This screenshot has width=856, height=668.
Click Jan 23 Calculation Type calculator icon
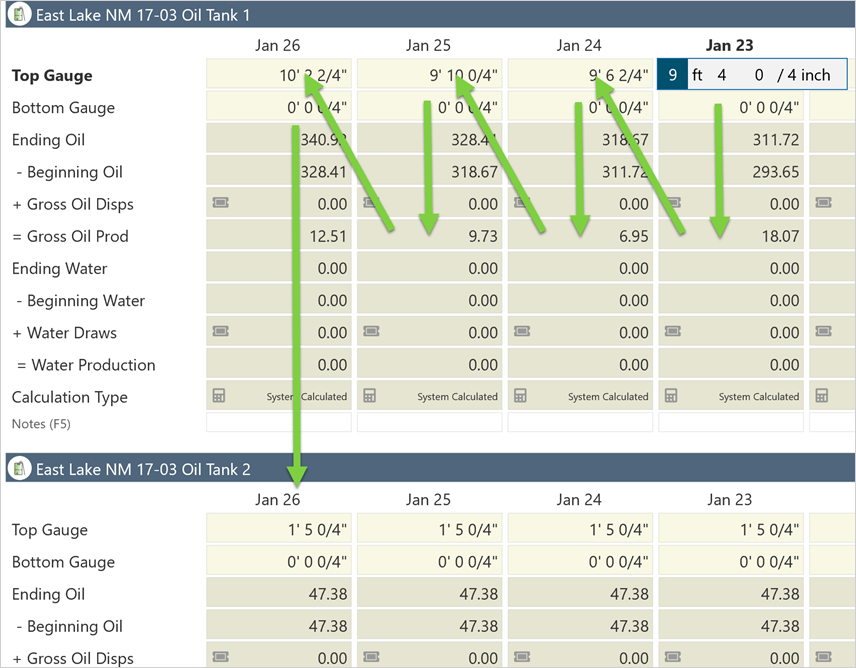click(671, 396)
